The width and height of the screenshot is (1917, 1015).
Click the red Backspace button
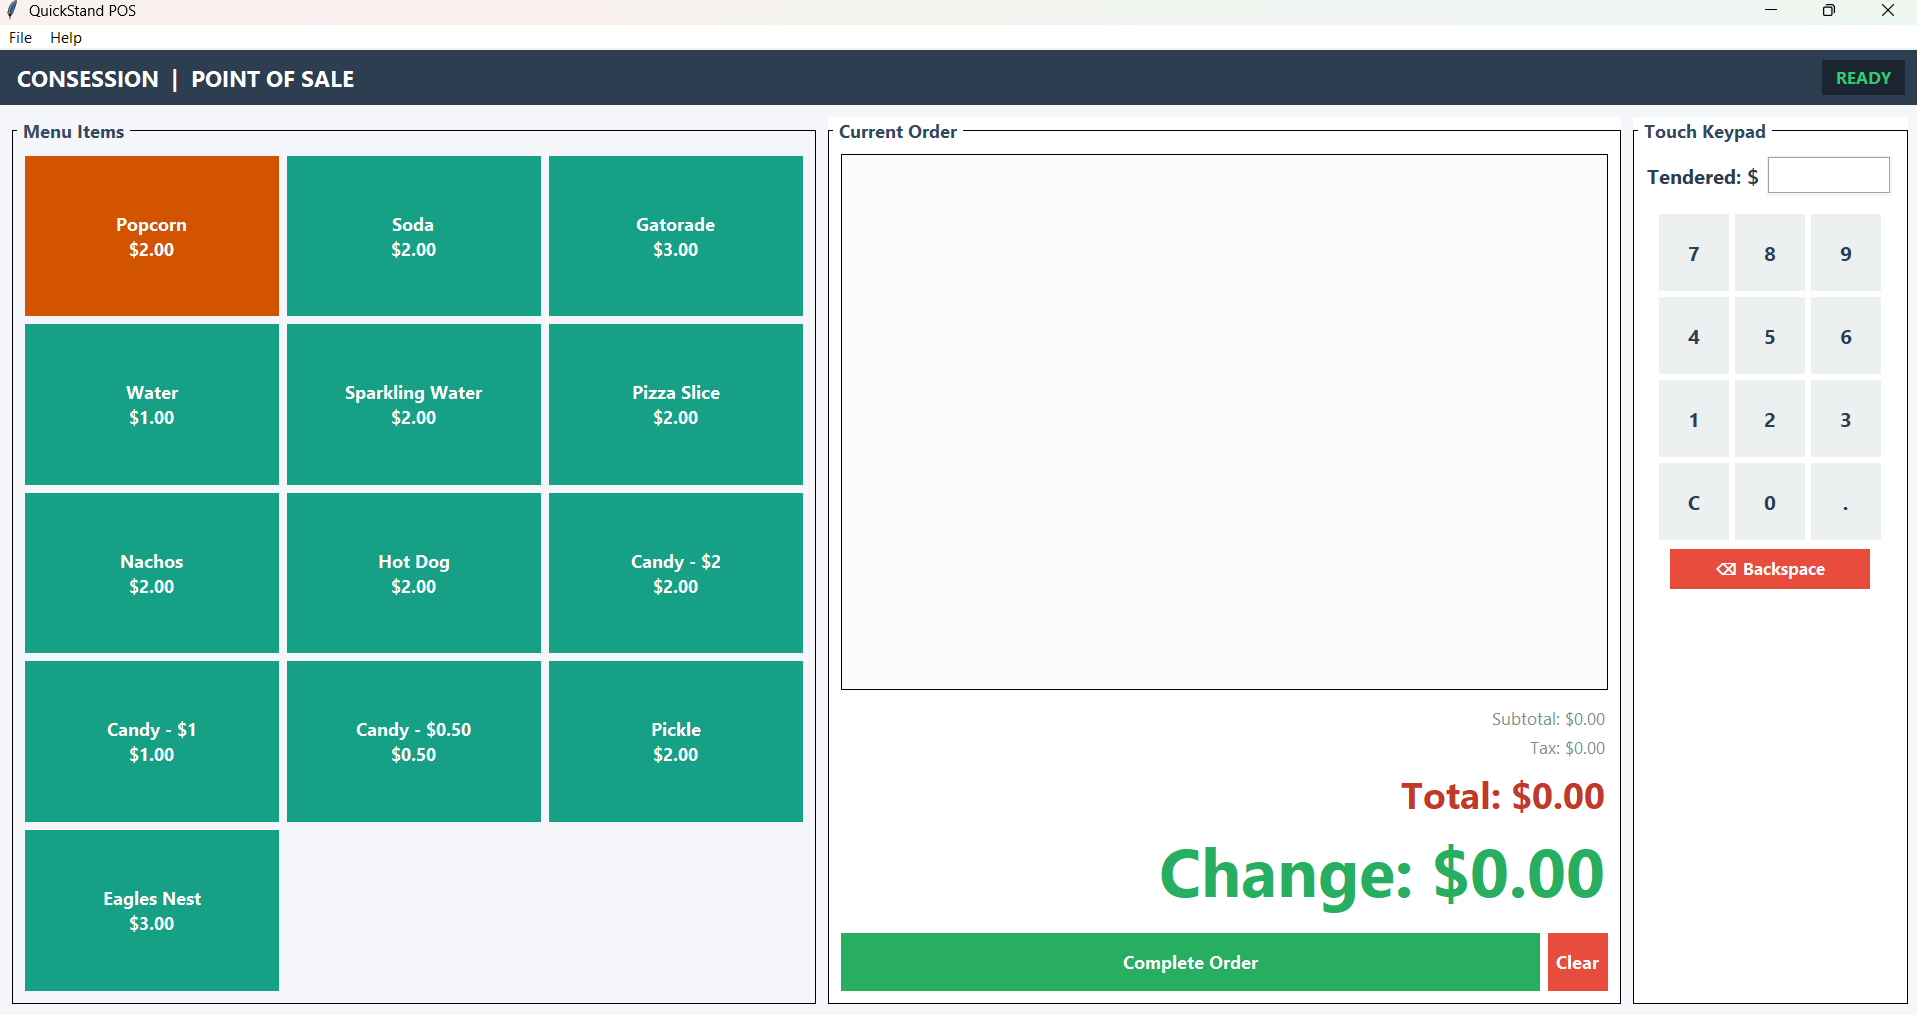pos(1770,569)
